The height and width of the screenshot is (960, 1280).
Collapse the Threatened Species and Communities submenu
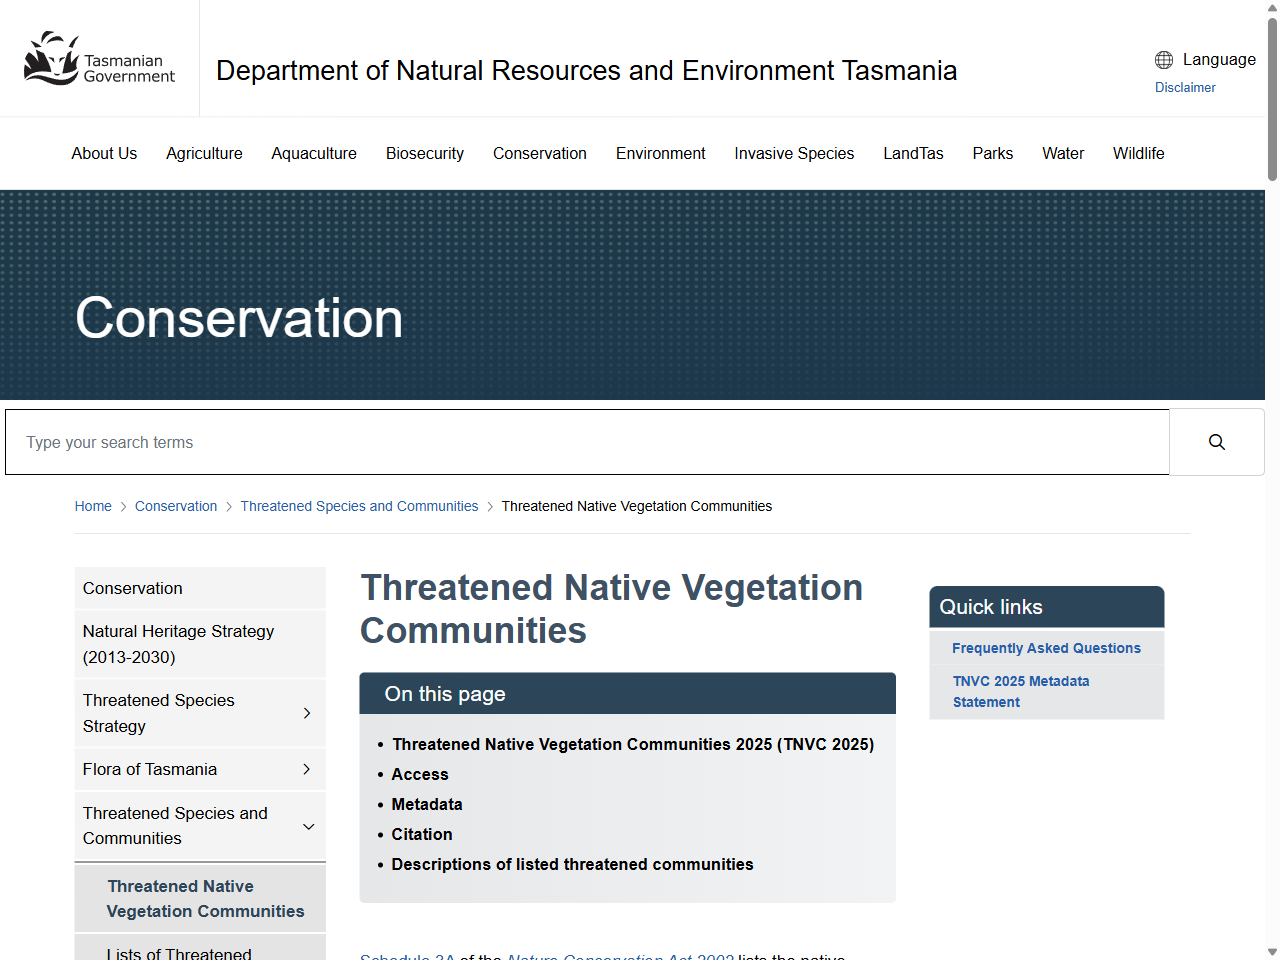point(309,826)
